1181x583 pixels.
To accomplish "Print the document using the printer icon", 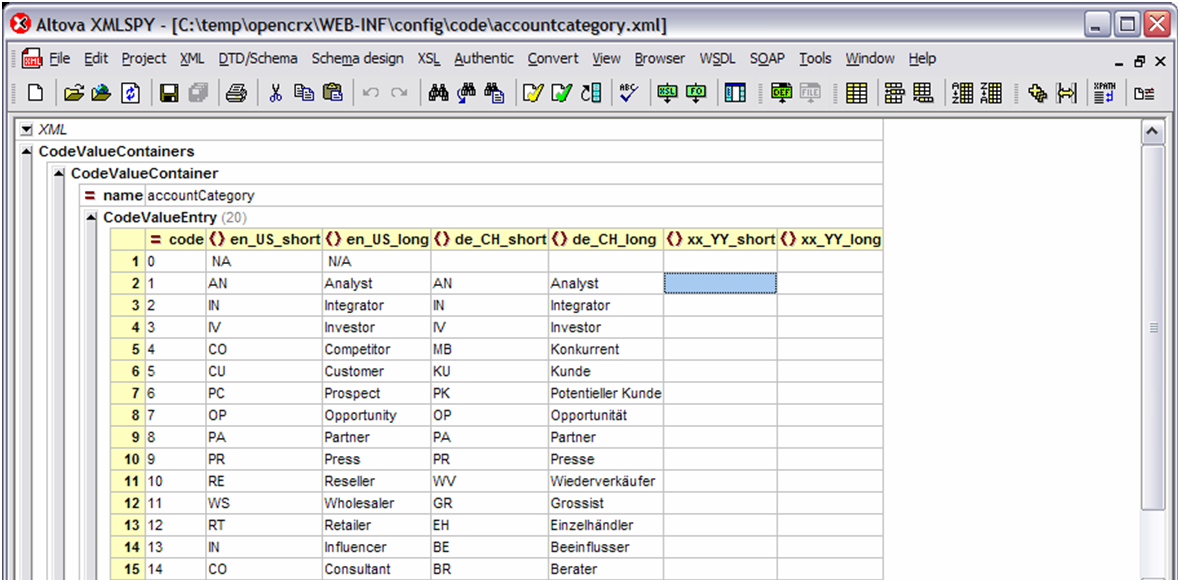I will point(237,93).
